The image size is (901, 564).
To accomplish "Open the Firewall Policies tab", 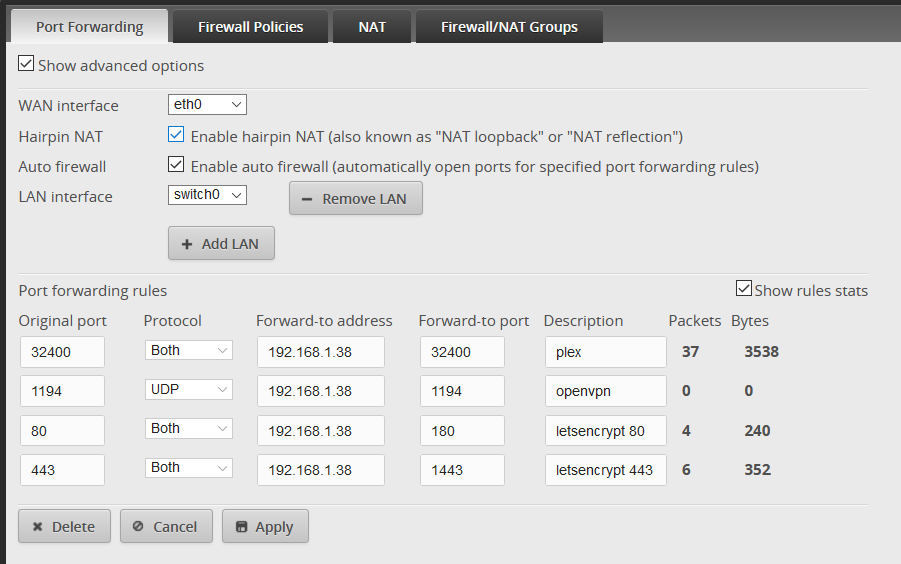I will [251, 26].
